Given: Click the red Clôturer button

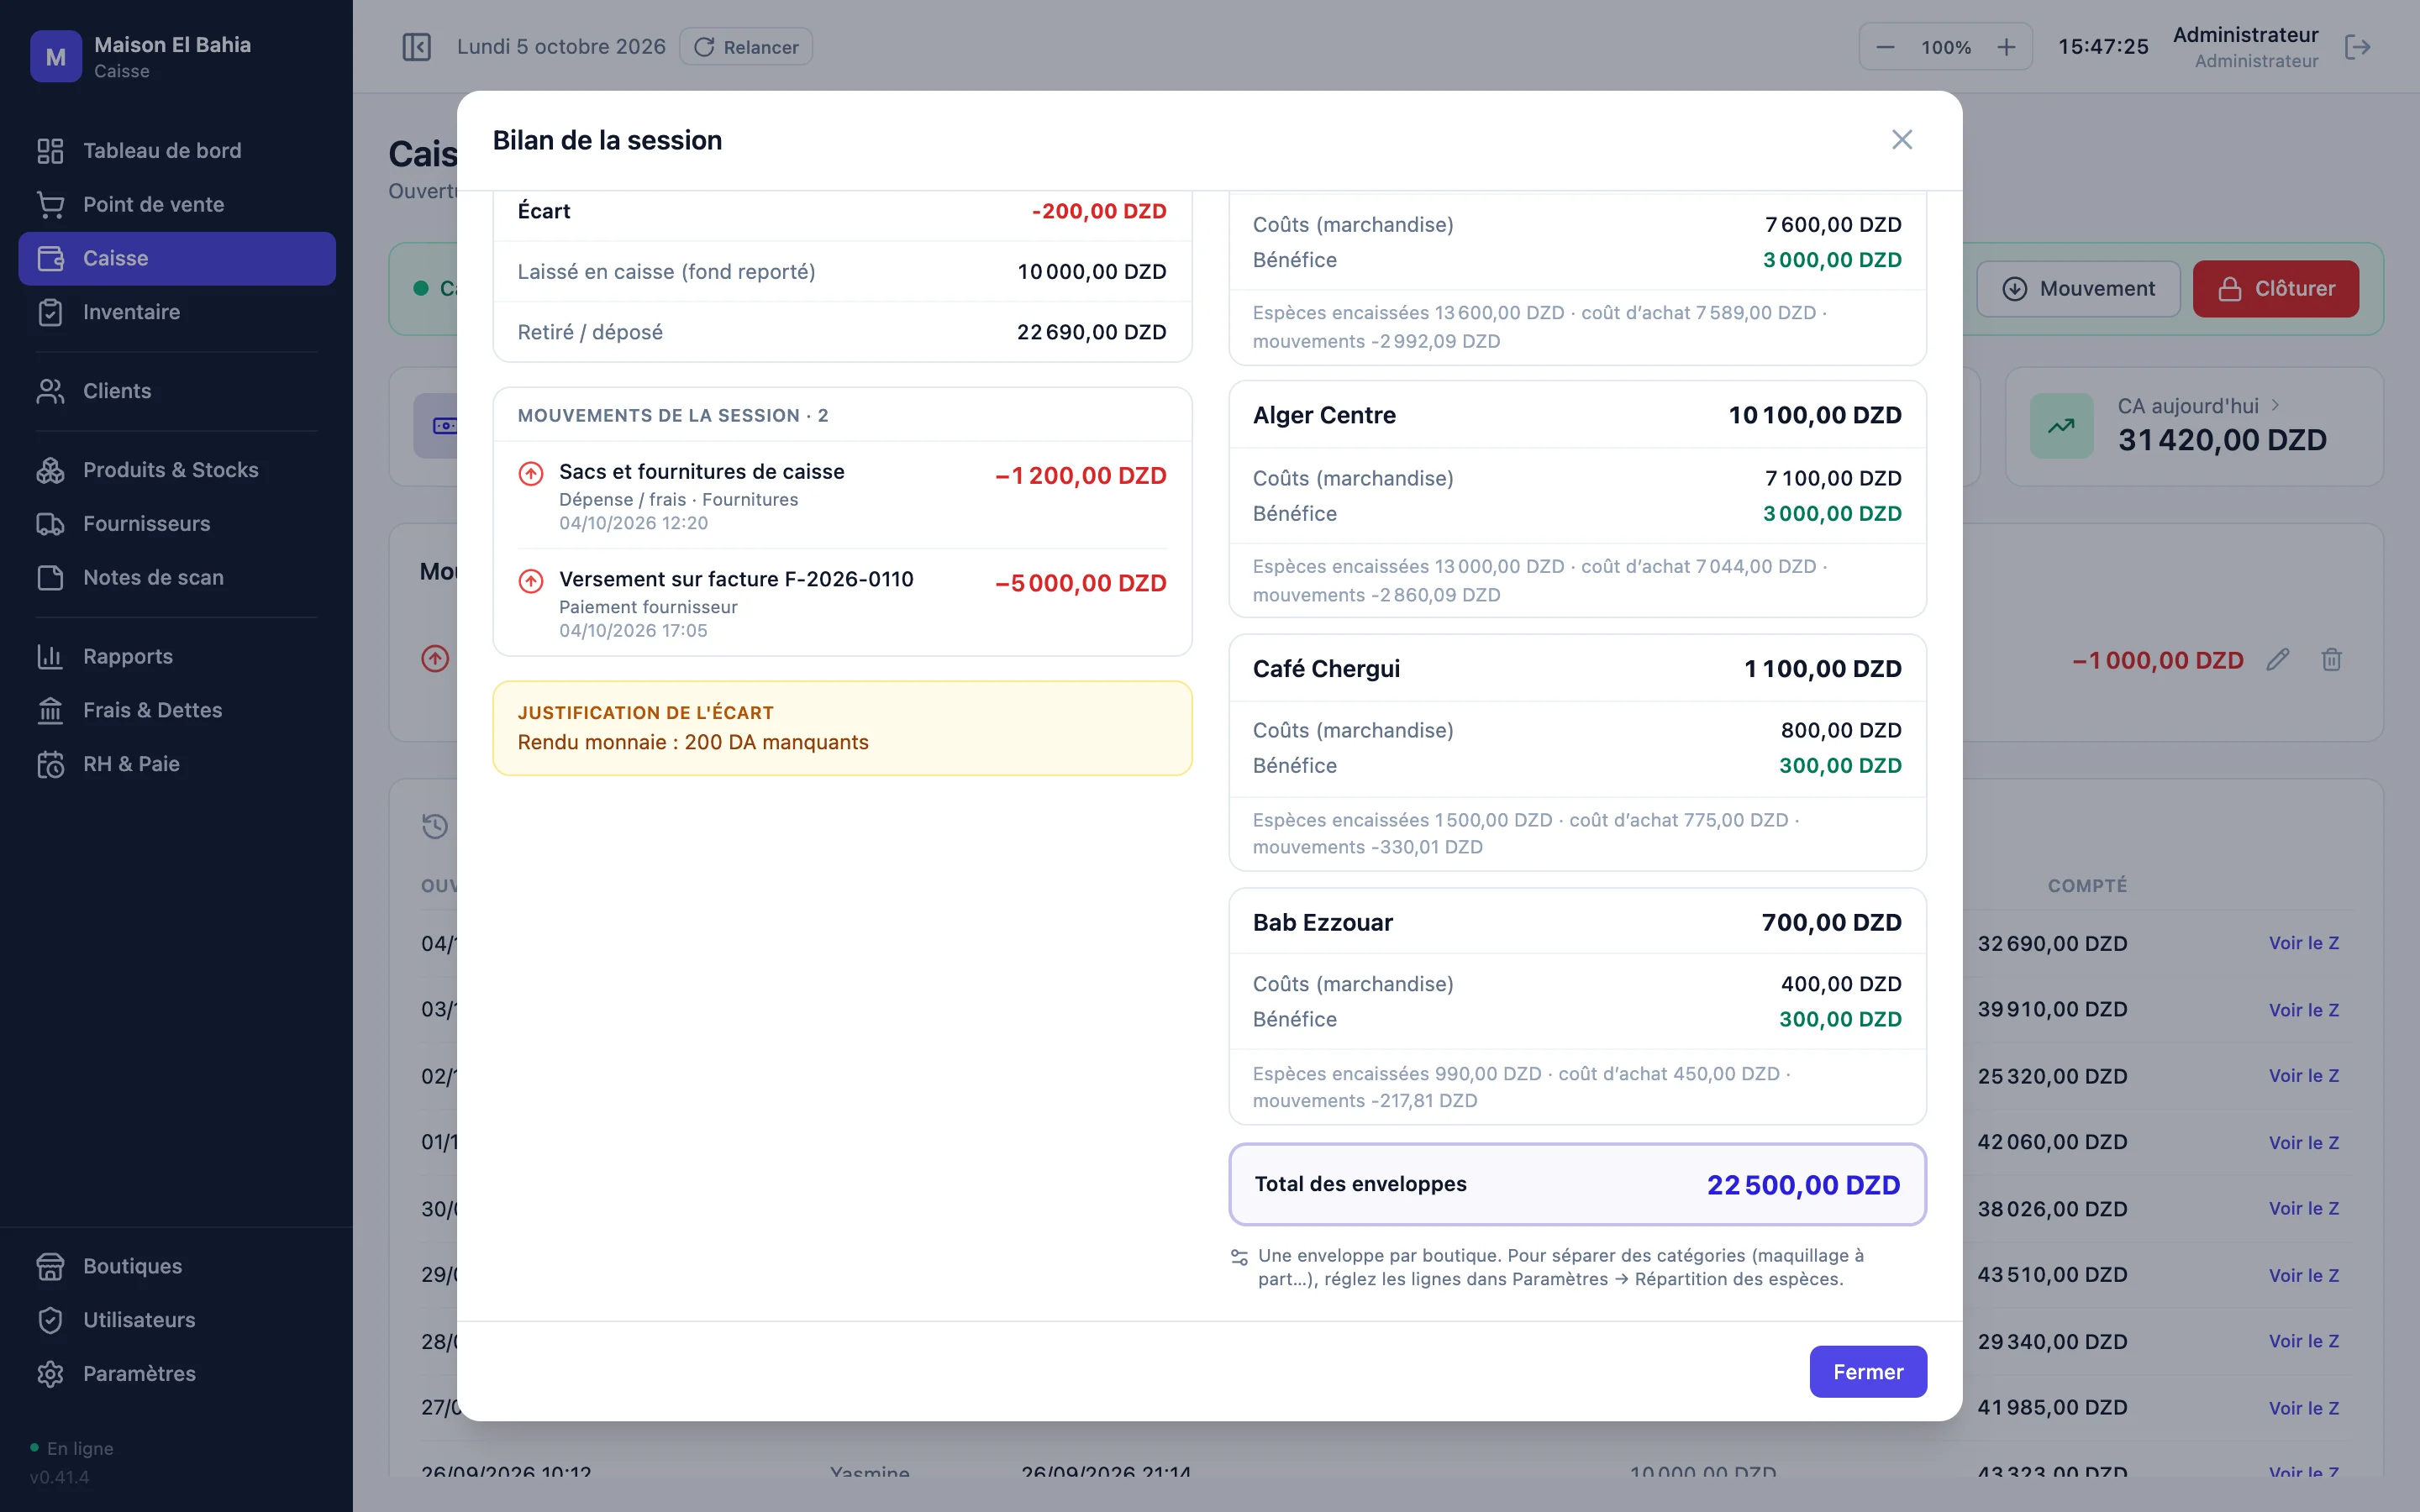Looking at the screenshot, I should click(2275, 289).
